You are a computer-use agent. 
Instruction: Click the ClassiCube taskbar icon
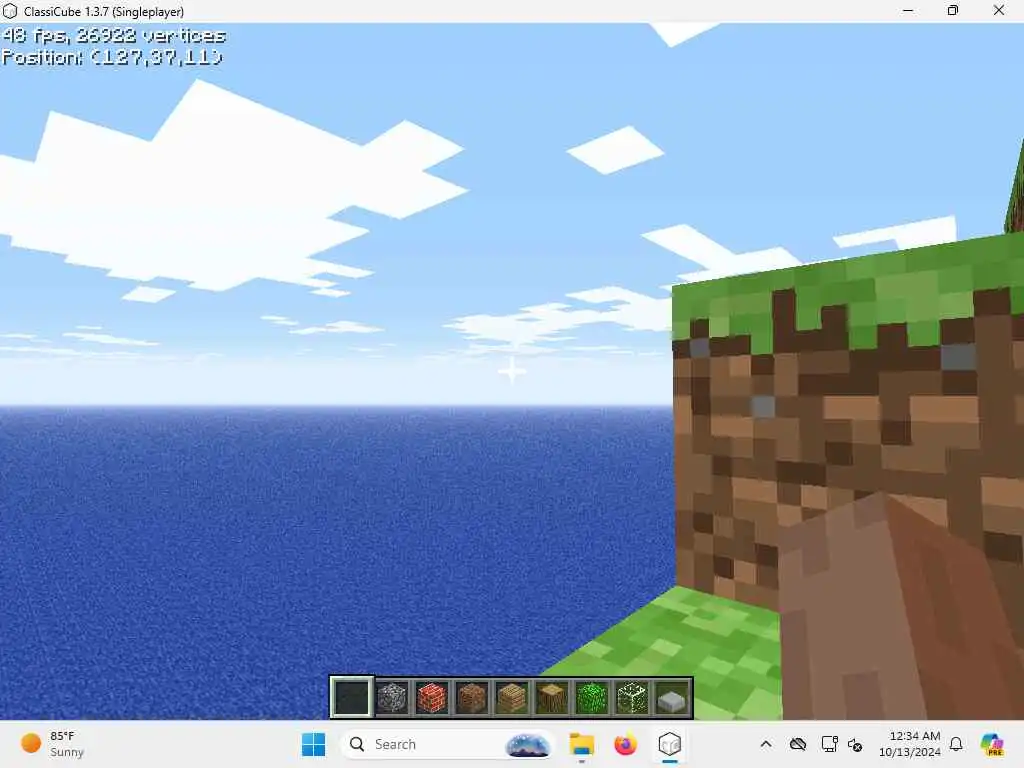tap(669, 744)
